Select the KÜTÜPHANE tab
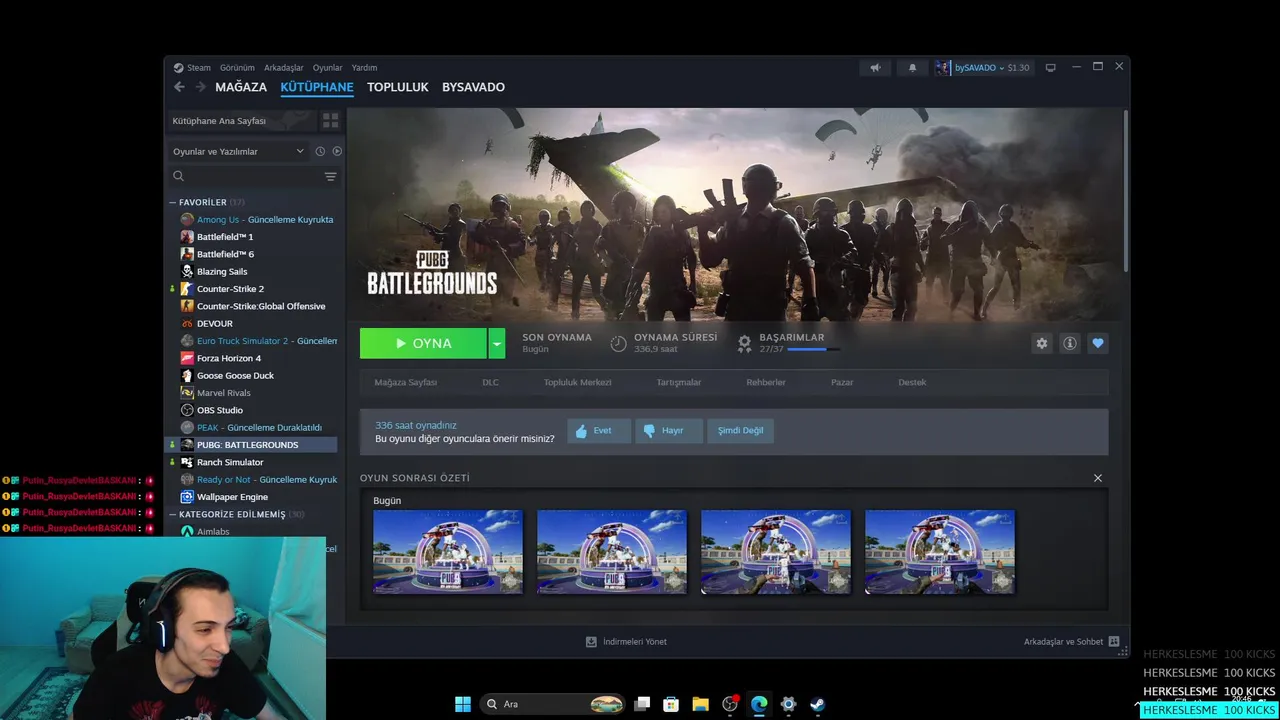This screenshot has height=720, width=1280. [x=316, y=87]
